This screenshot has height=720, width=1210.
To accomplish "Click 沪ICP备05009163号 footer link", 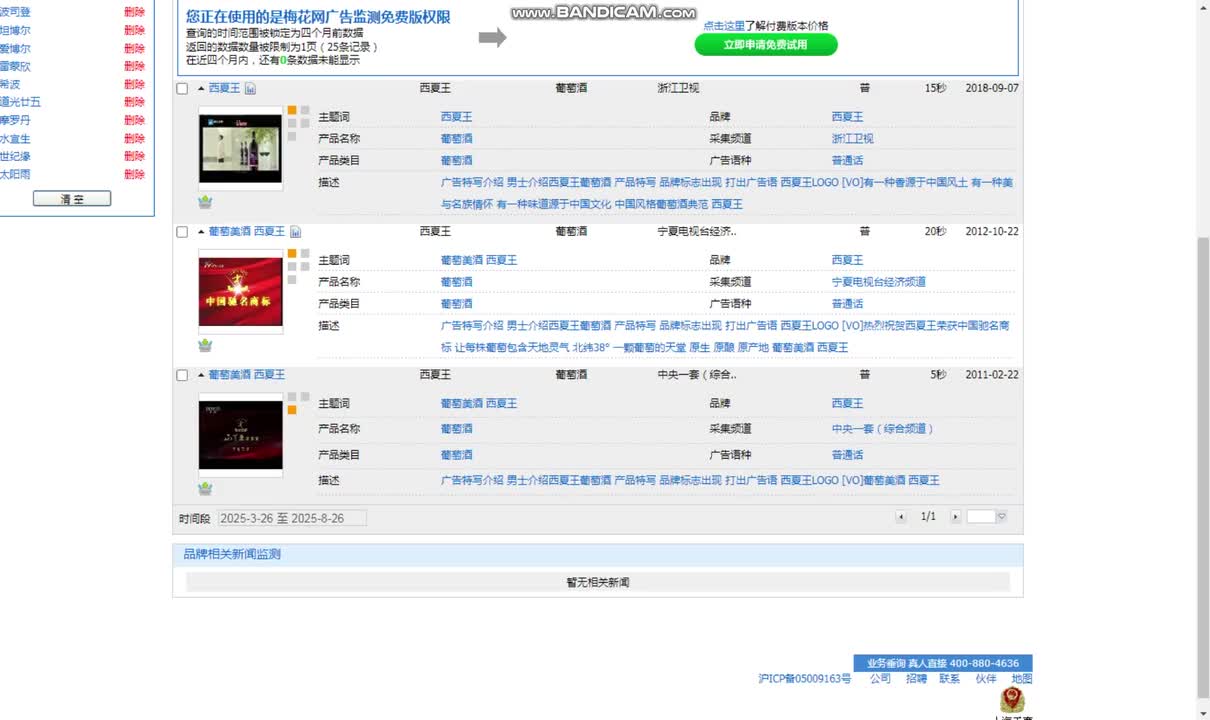I will [x=805, y=678].
